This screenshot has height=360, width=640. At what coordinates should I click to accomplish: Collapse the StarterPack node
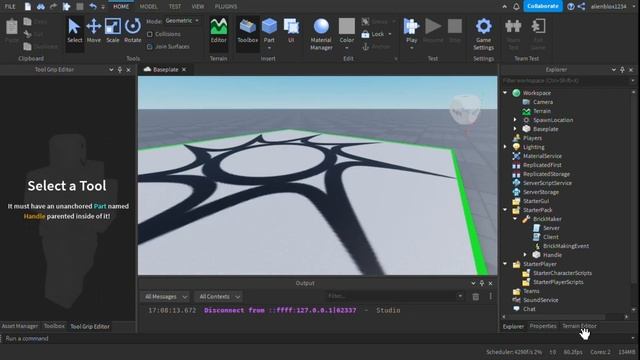(x=505, y=210)
